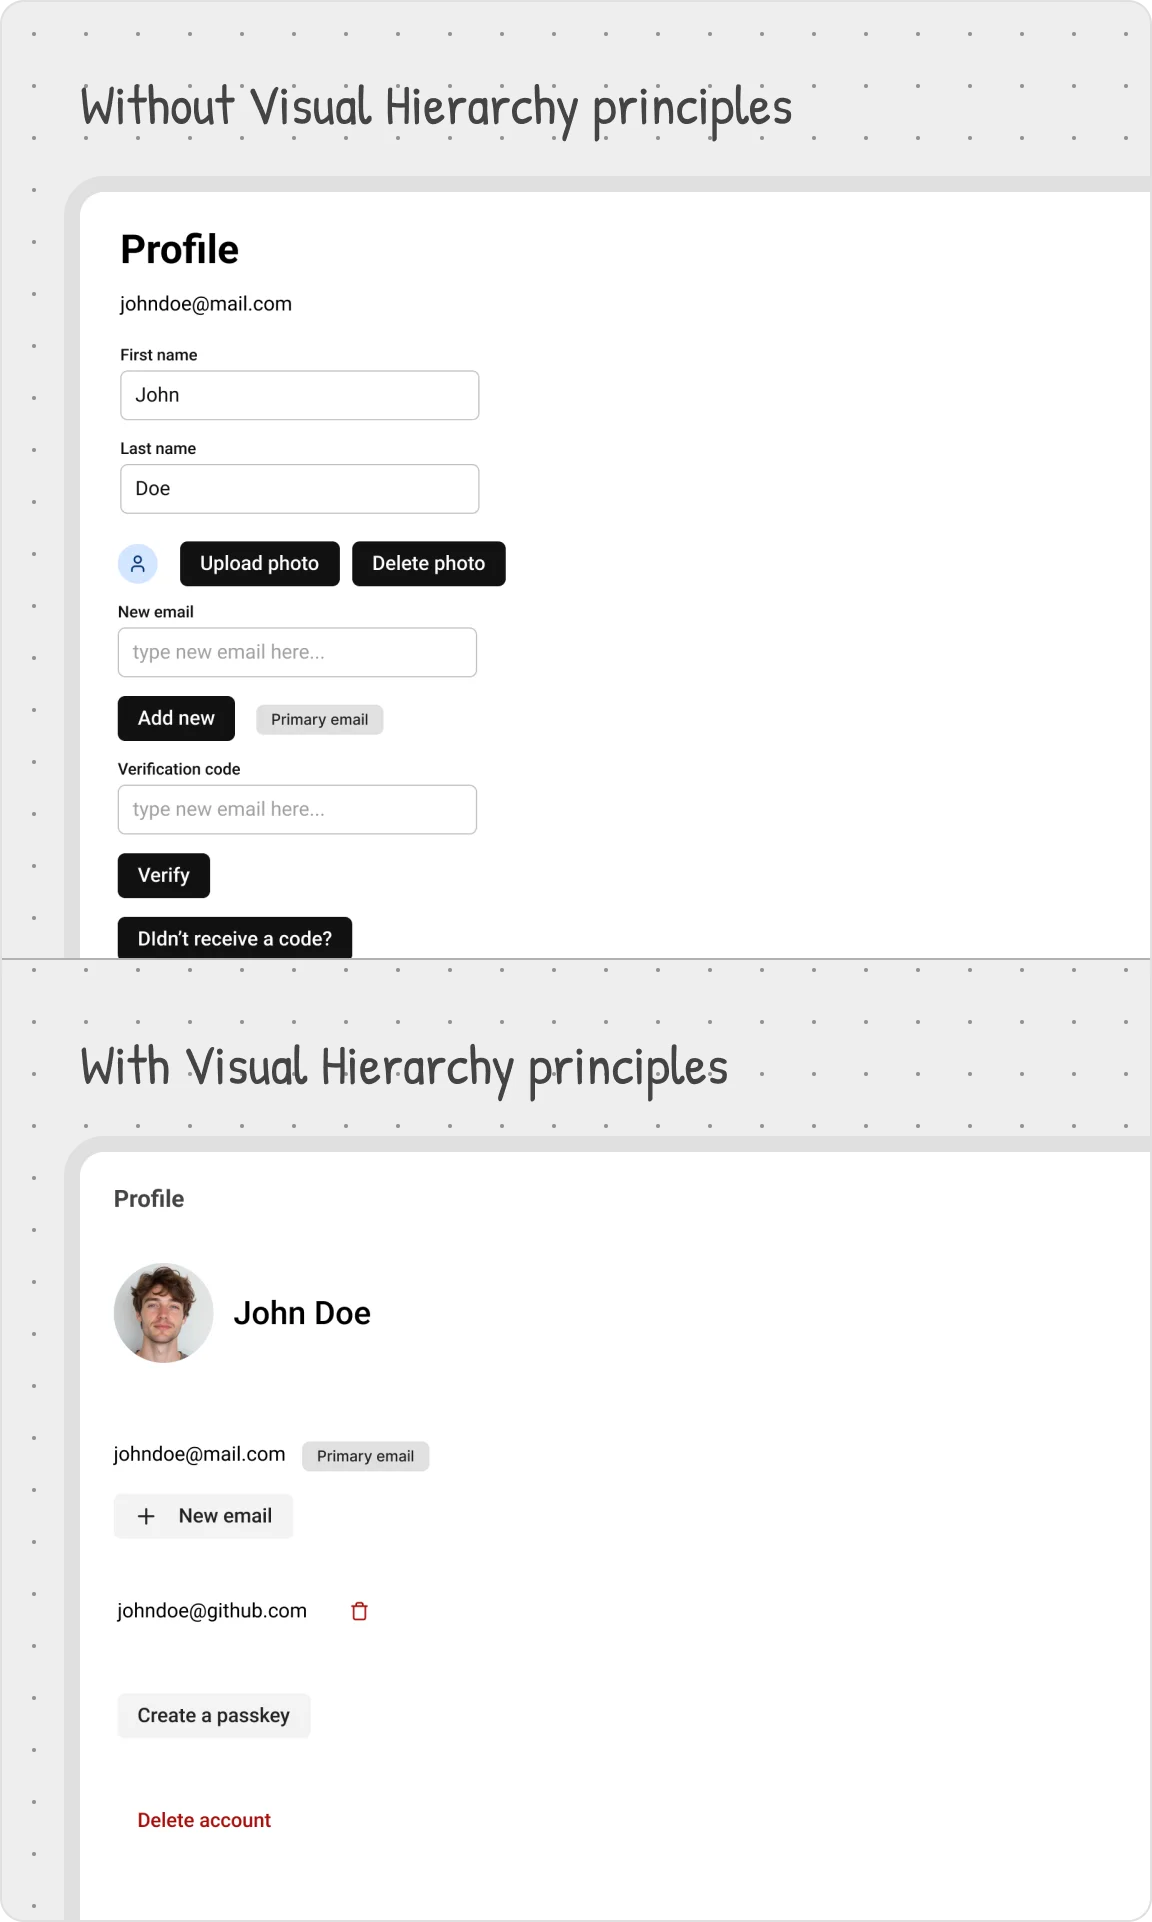
Task: Click John Doe's profile photo
Action: point(164,1312)
